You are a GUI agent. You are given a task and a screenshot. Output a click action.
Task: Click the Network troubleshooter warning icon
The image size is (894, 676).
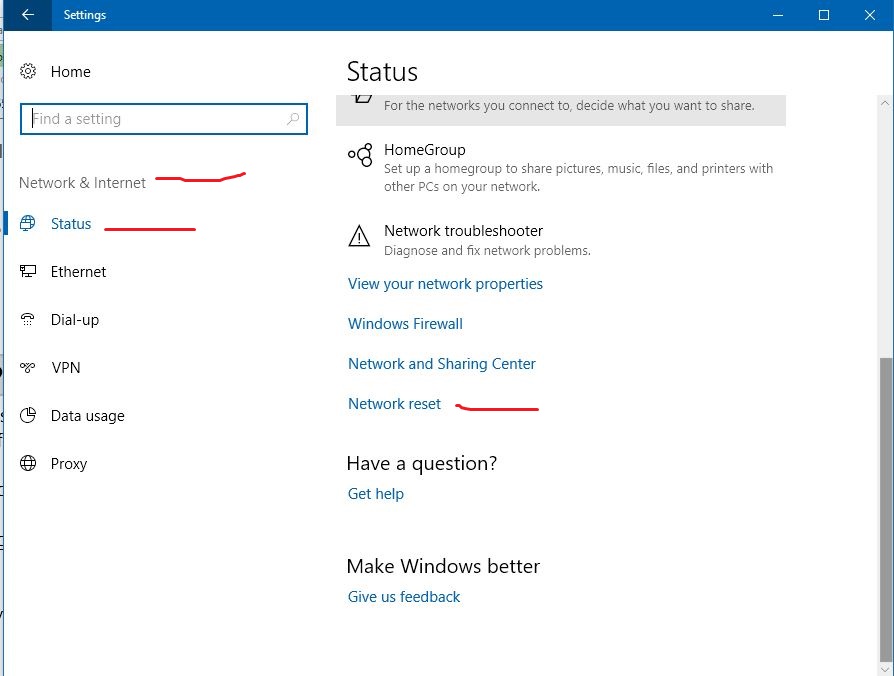(359, 236)
